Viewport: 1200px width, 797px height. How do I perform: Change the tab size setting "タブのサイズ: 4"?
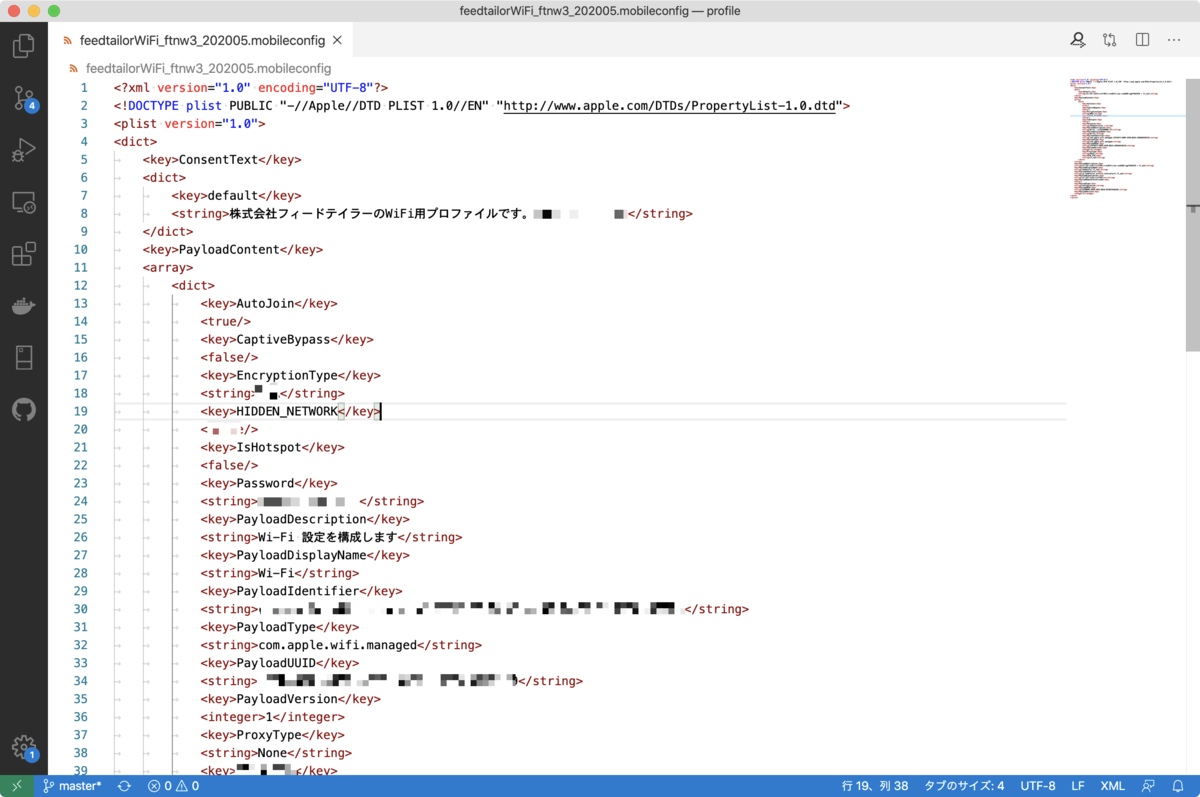964,786
